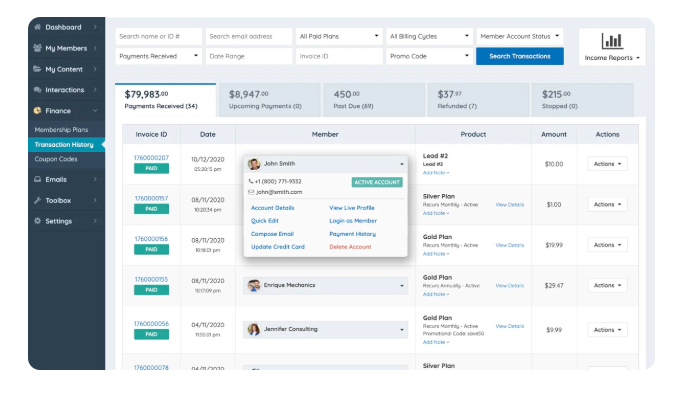Click Enrique Mechanics avatar photo

[x=254, y=285]
